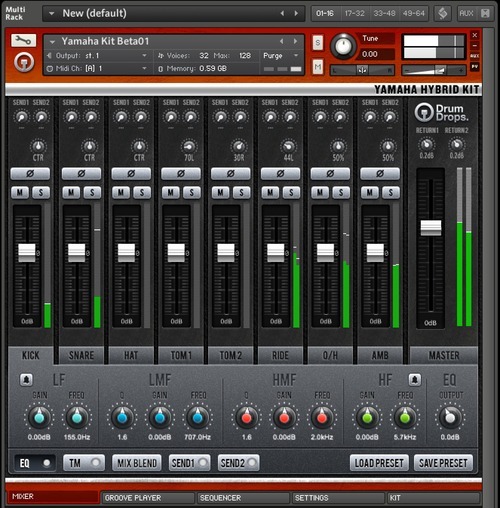
Task: Solo the AMB channel
Action: point(390,192)
